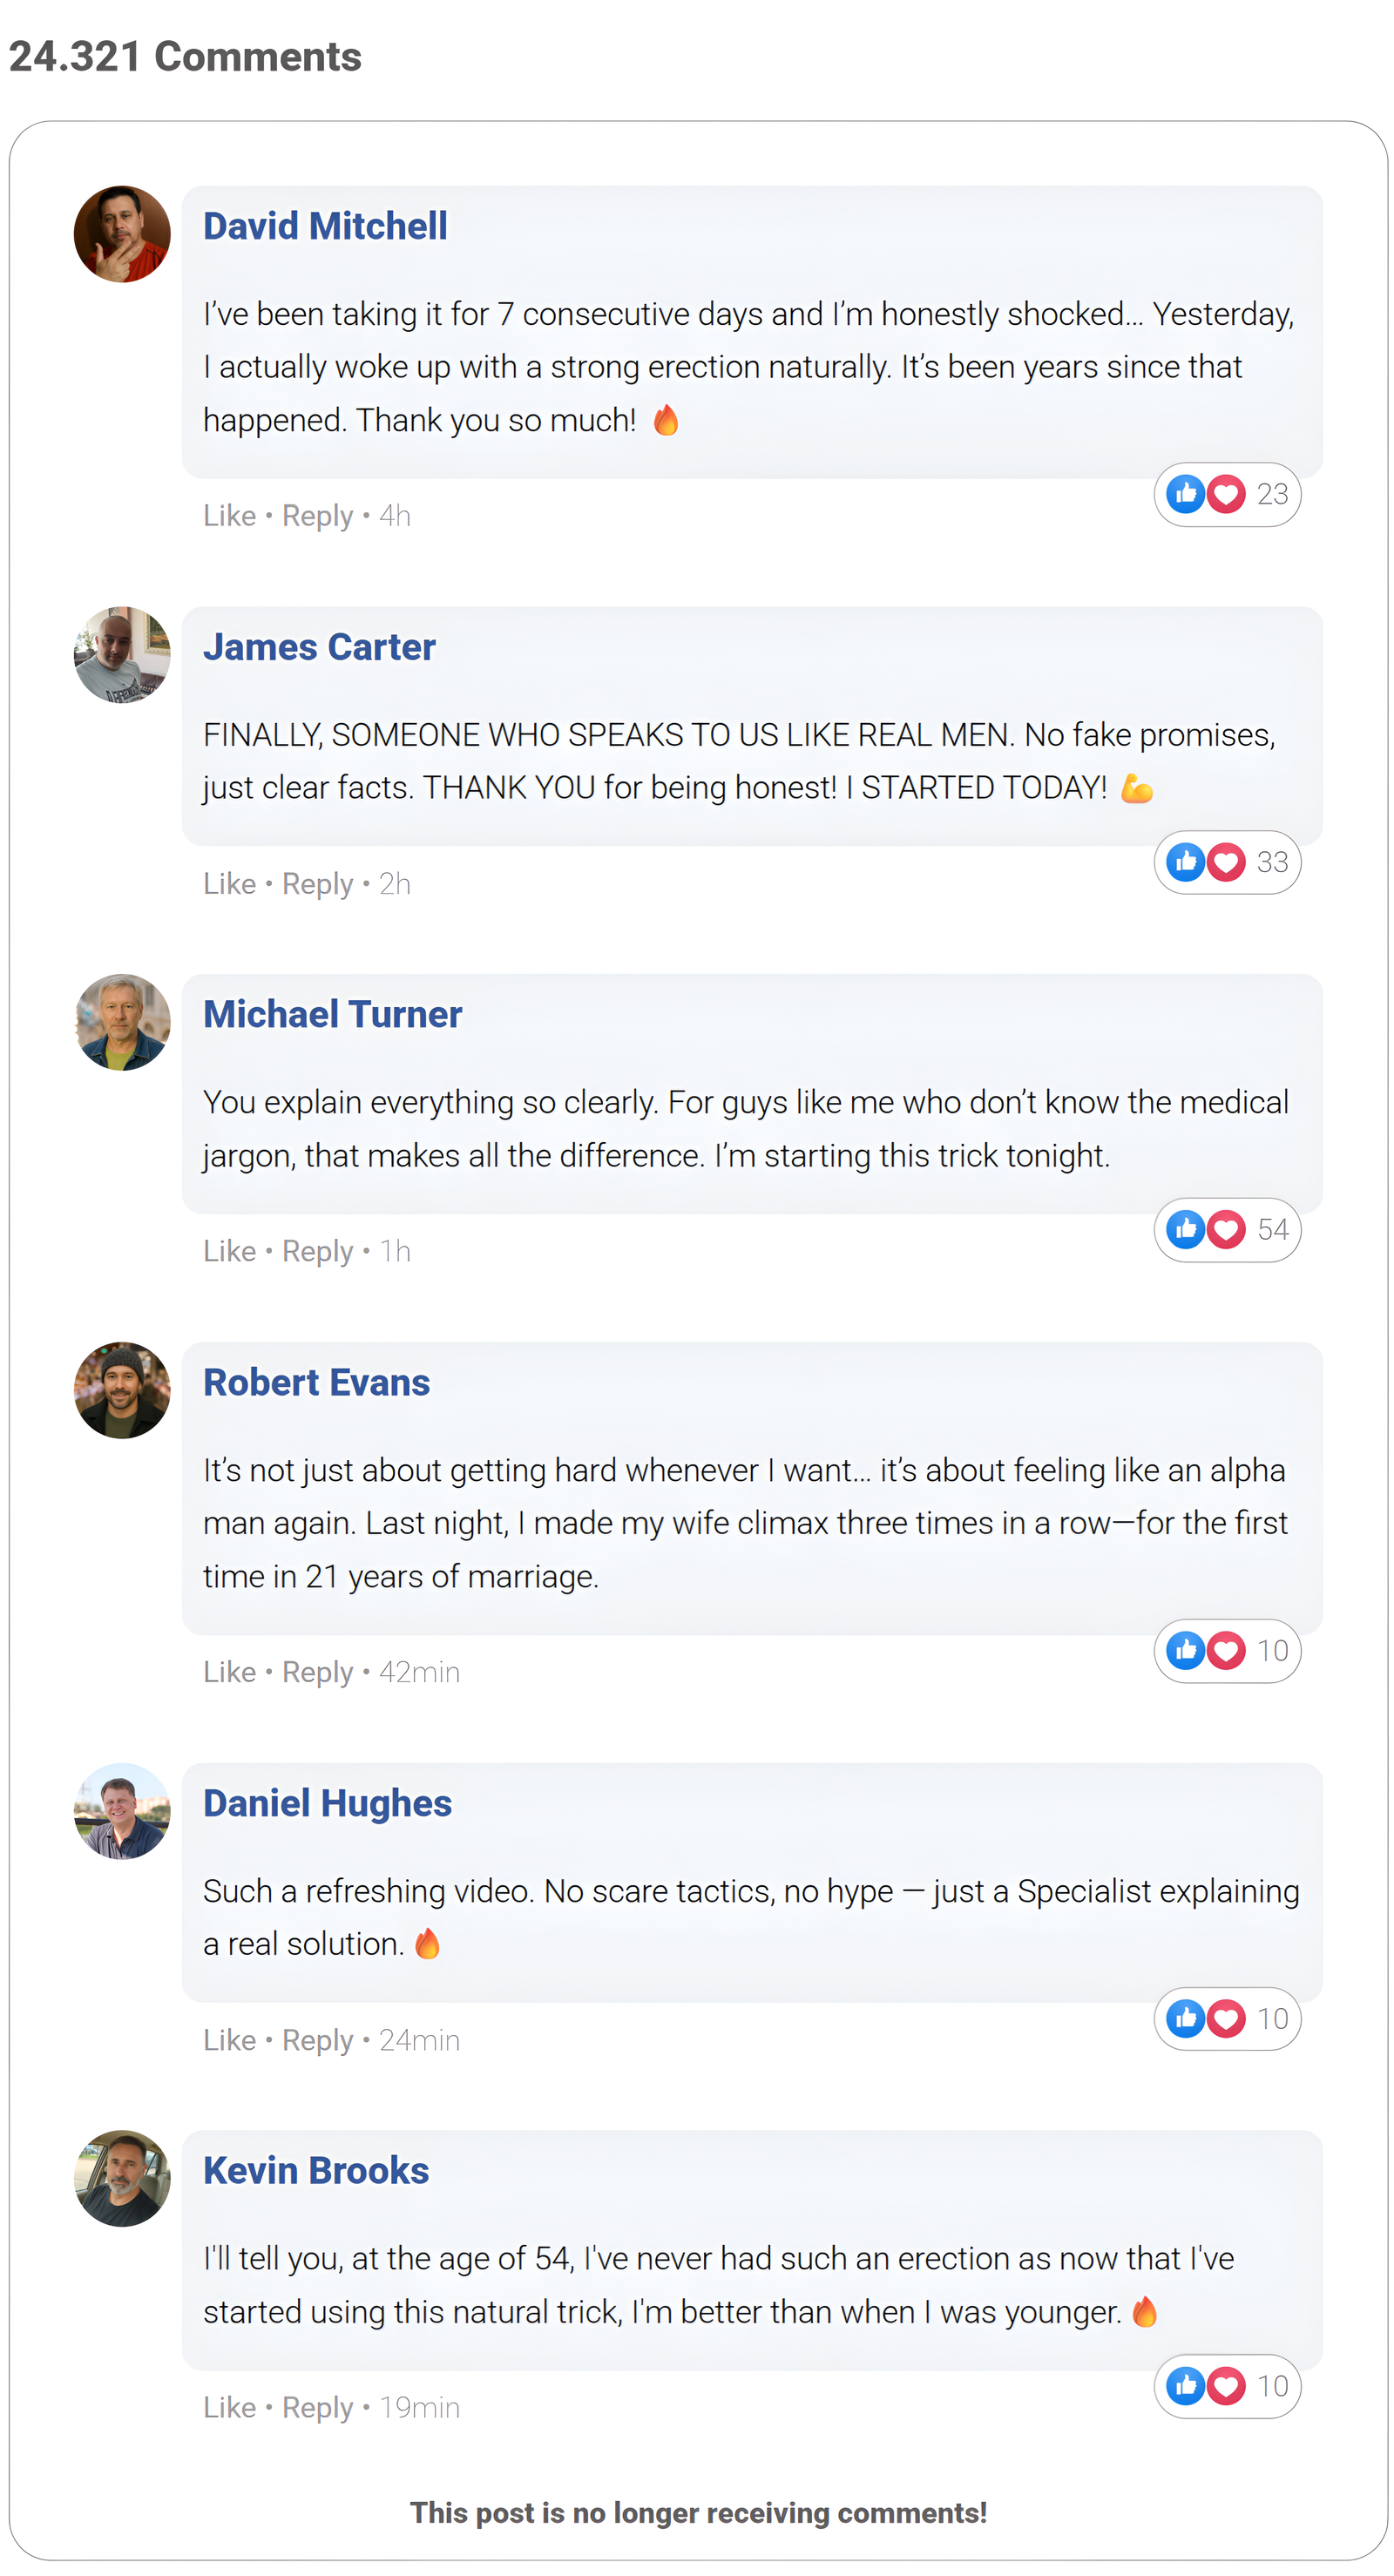
Task: Open Michael Turner's profile avatar
Action: [122, 1022]
